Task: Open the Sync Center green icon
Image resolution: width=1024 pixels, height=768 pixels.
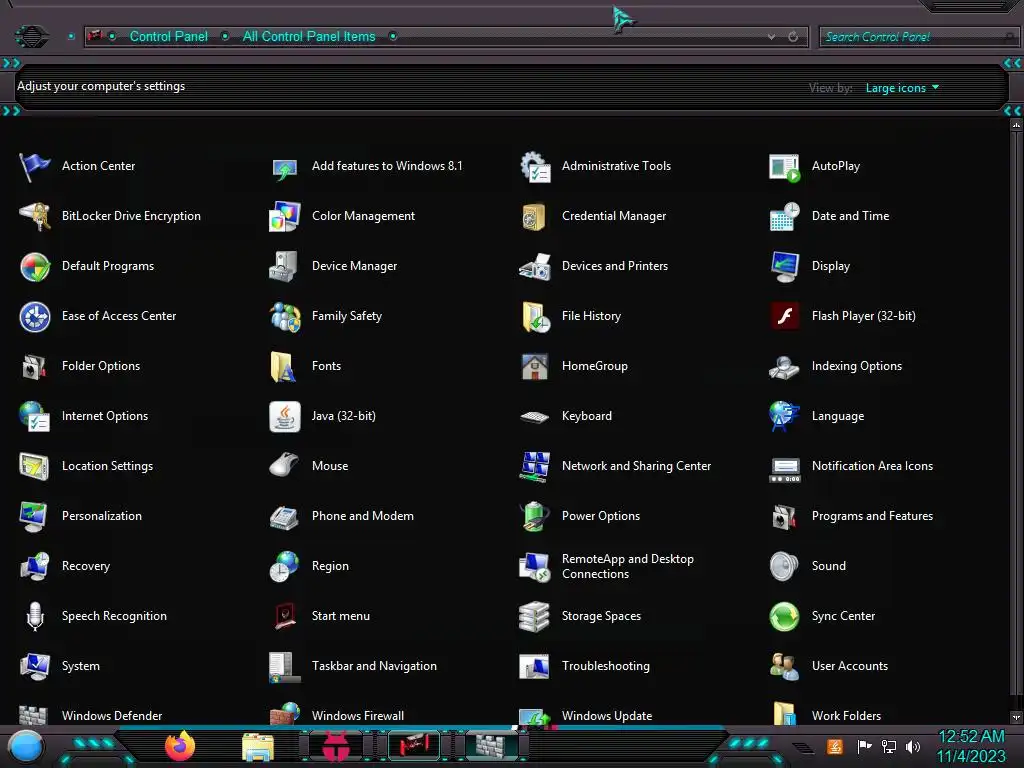Action: pos(784,616)
